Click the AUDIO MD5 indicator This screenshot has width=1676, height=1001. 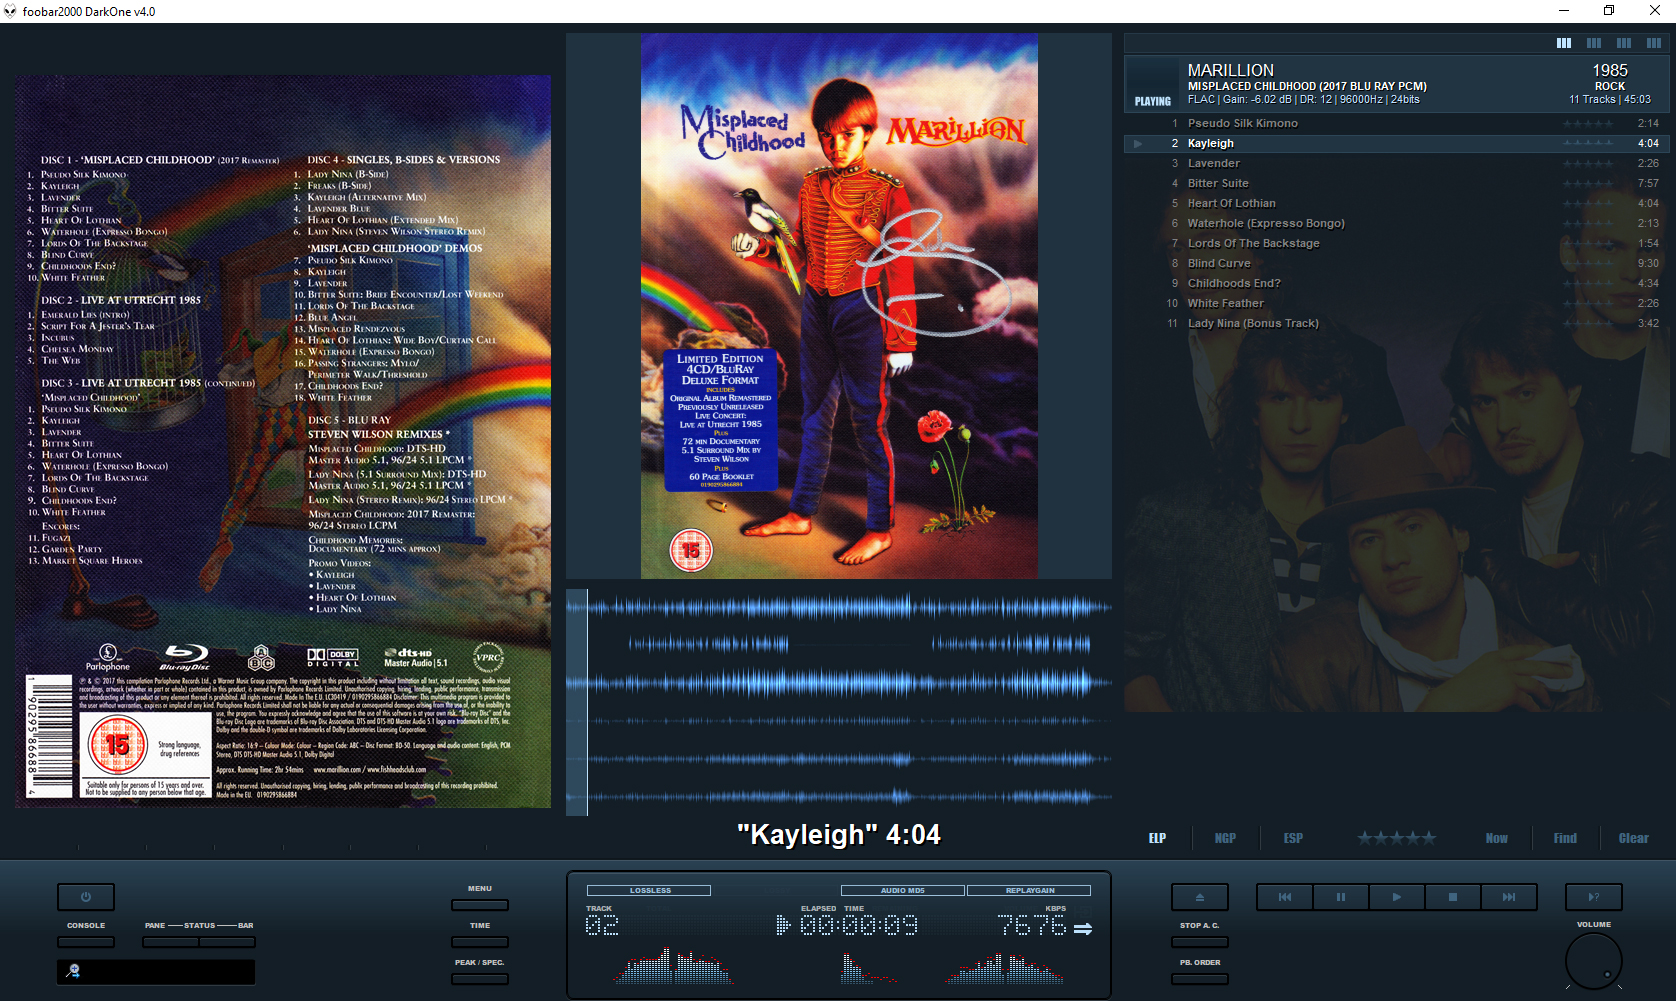[902, 890]
